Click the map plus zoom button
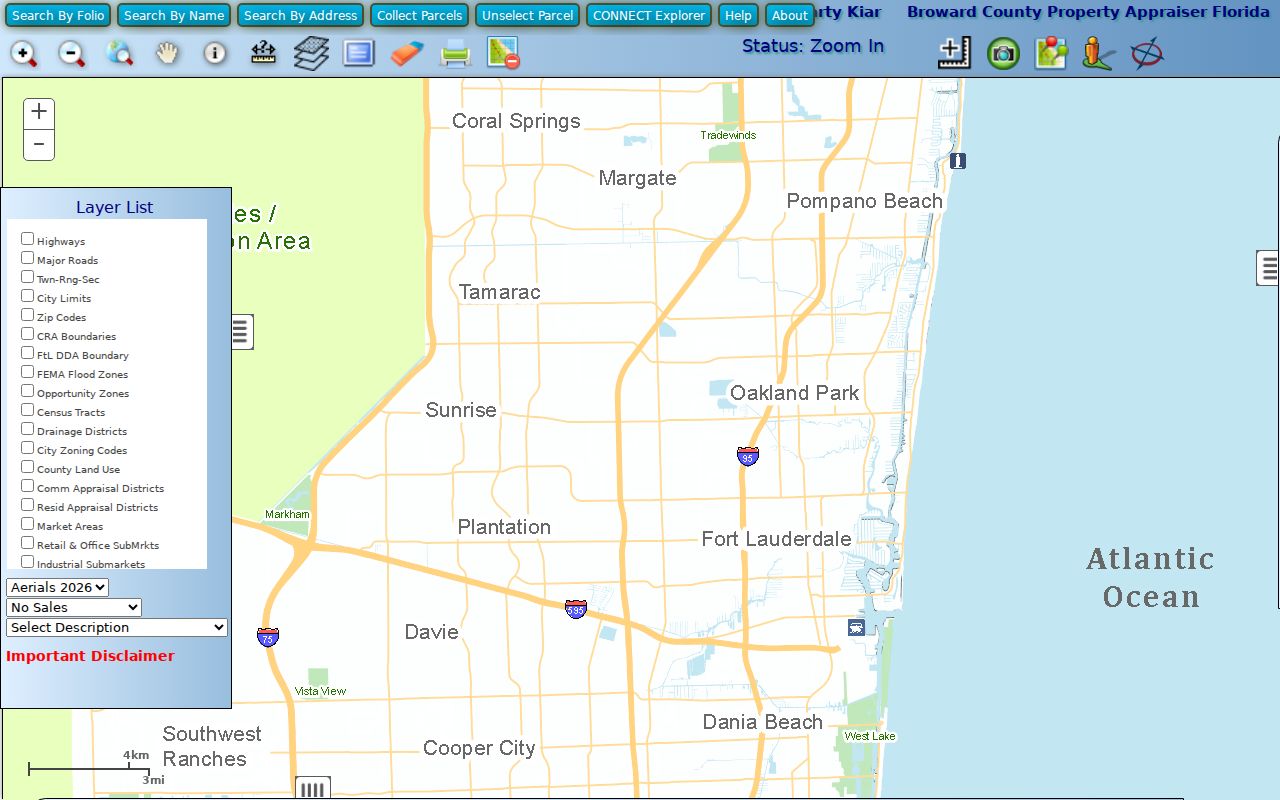This screenshot has height=800, width=1280. point(39,113)
